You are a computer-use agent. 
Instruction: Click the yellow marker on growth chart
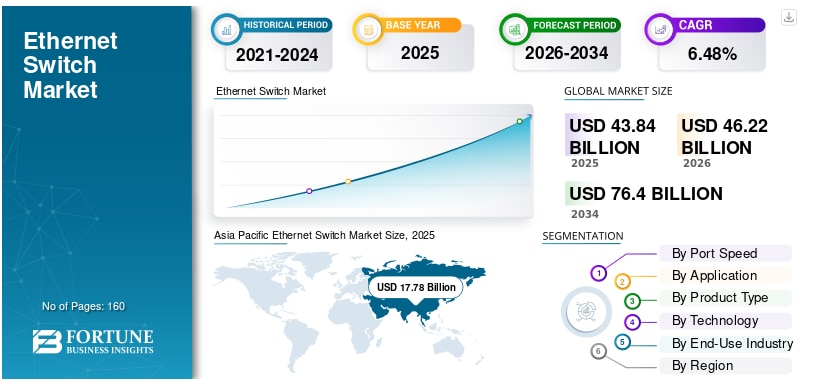click(348, 182)
